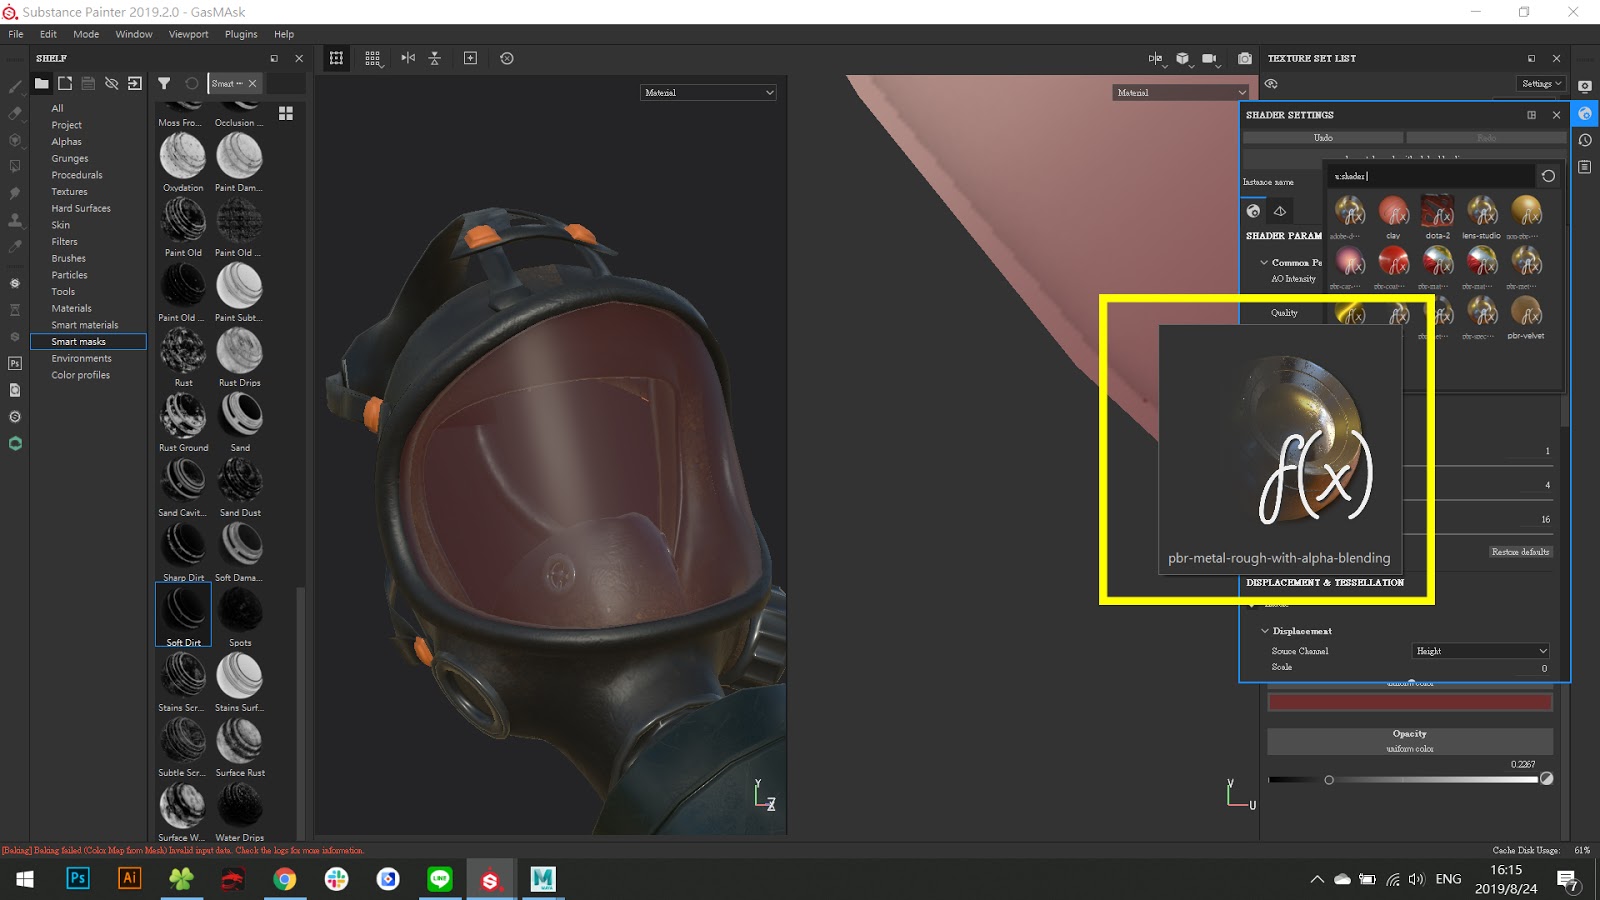Click the shader search input field
The image size is (1600, 900).
tap(1431, 176)
